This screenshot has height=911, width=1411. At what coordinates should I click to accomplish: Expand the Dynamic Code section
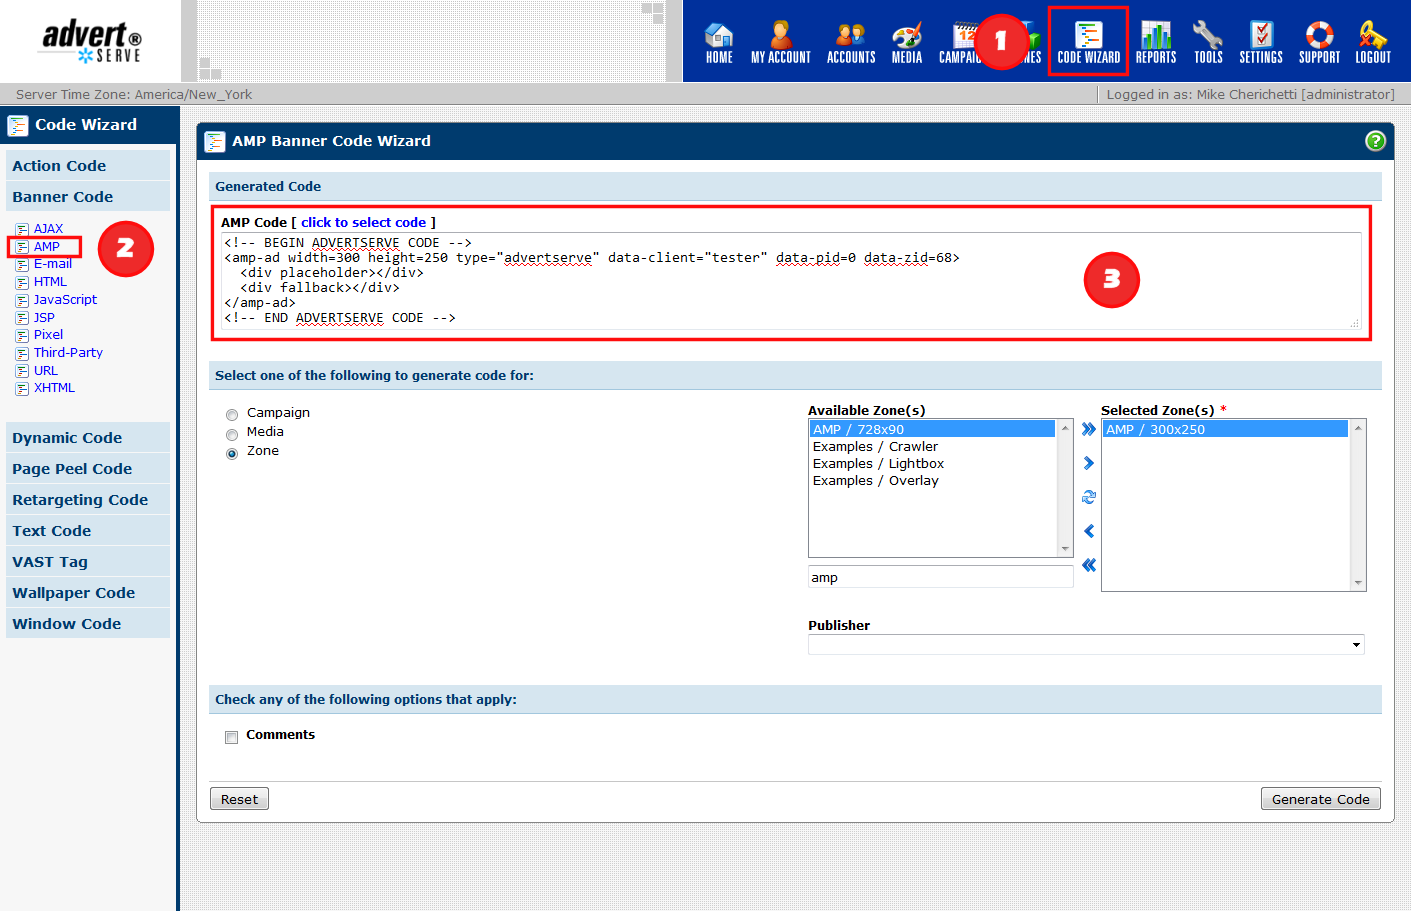(x=88, y=438)
